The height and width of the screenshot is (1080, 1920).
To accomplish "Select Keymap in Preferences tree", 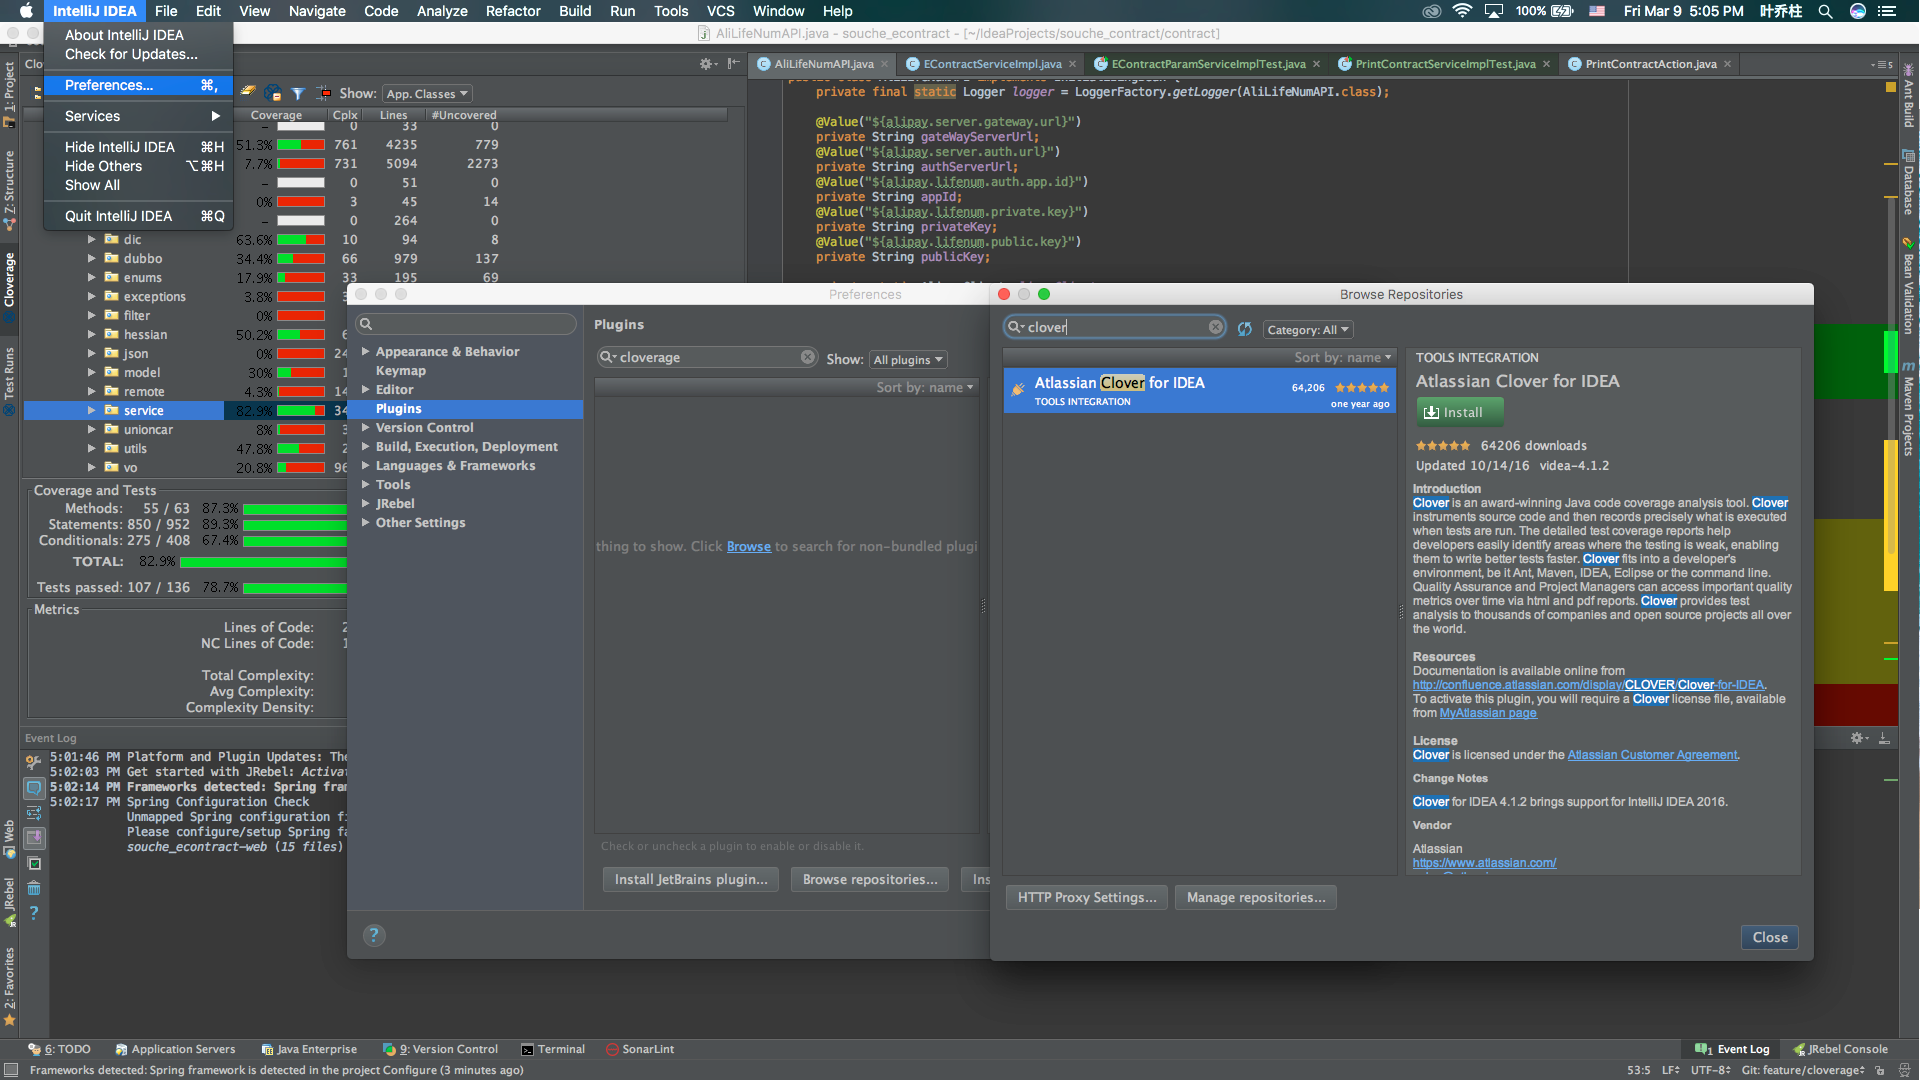I will 400,371.
